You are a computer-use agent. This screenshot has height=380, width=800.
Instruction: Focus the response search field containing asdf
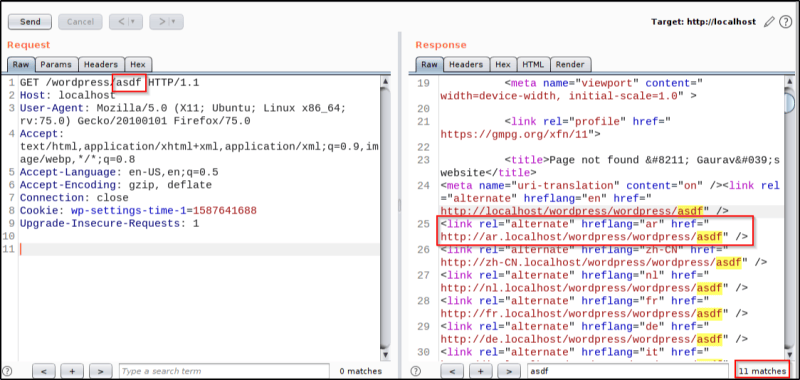coord(628,371)
